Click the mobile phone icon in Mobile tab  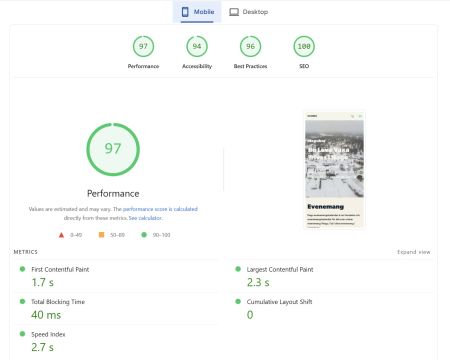185,12
